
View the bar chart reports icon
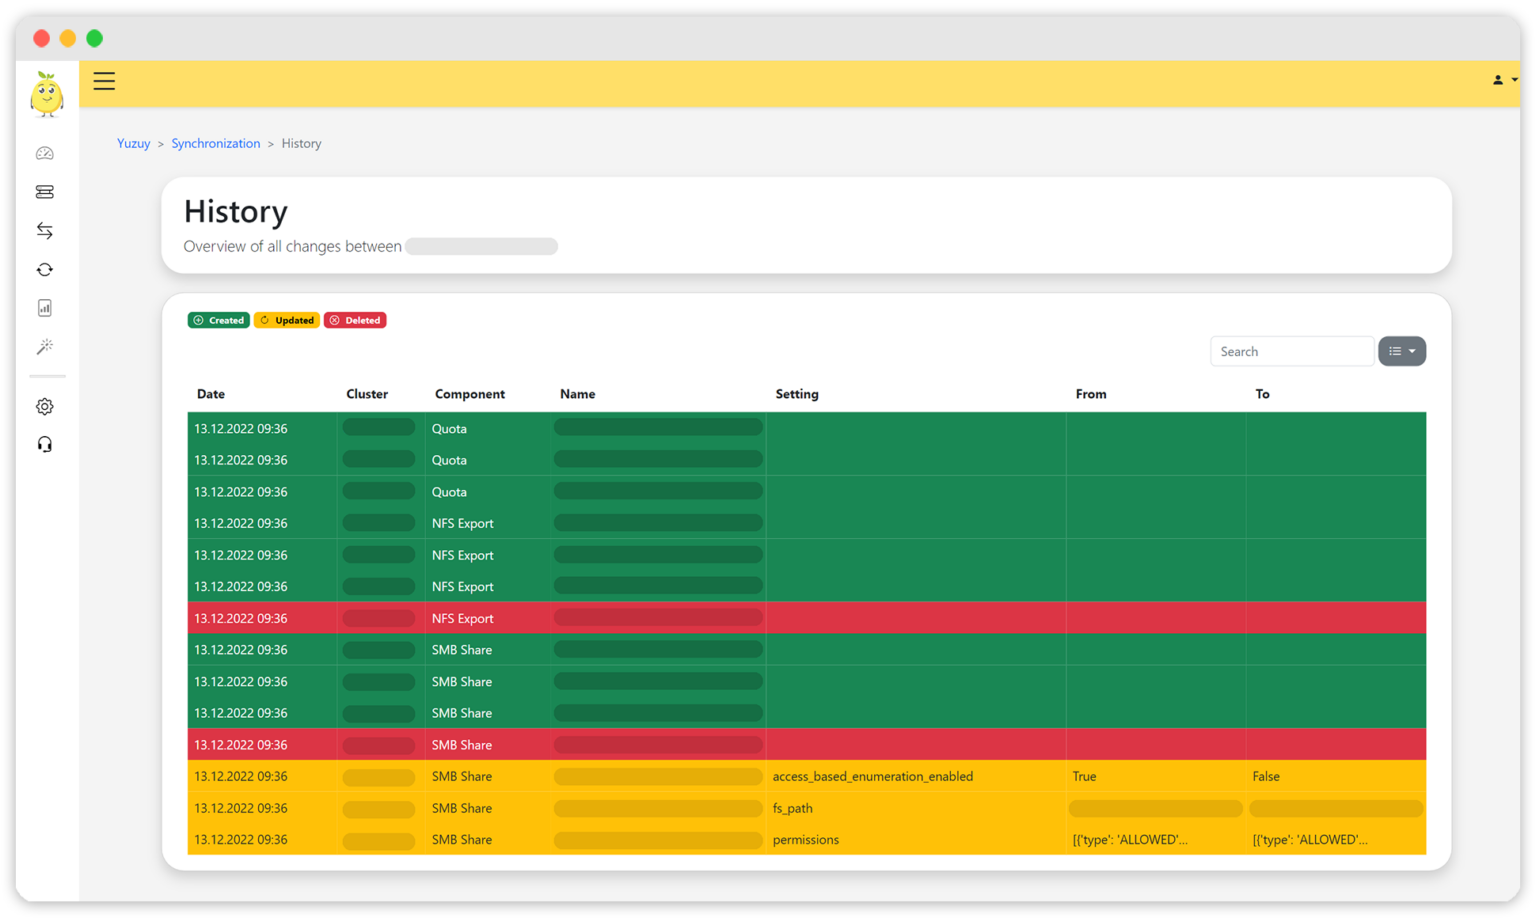click(x=44, y=307)
